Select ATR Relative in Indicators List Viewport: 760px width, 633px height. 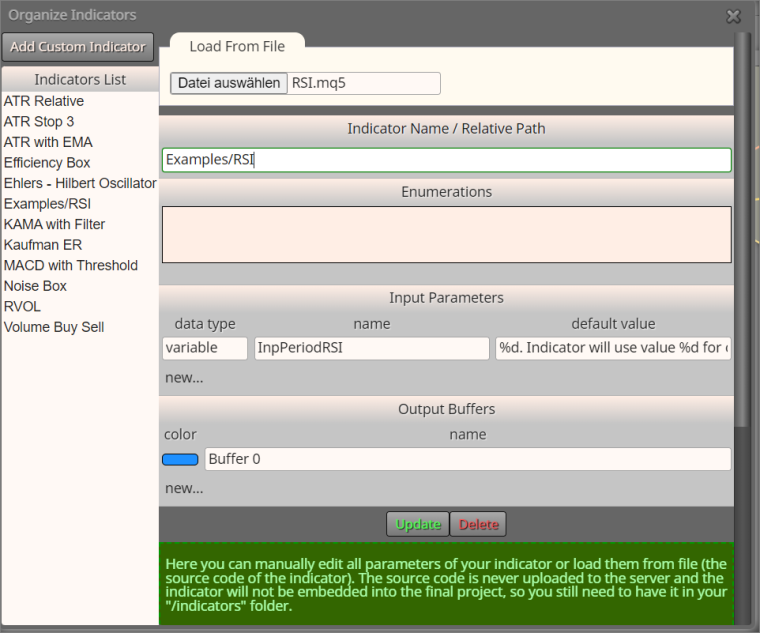coord(44,101)
